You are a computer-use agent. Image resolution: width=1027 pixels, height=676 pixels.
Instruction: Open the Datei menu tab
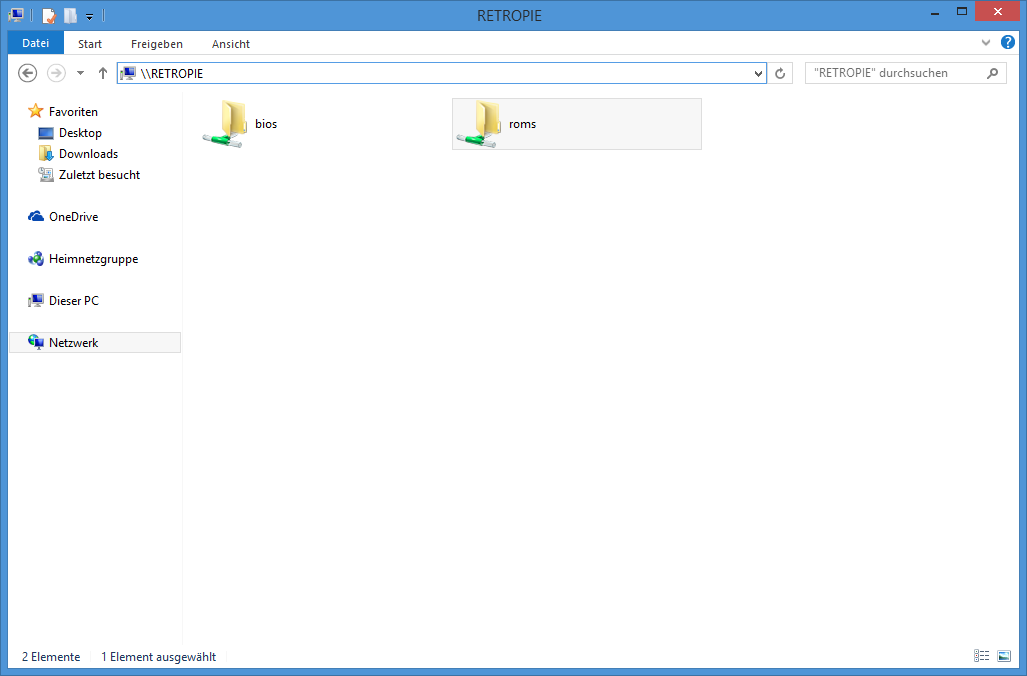[36, 44]
